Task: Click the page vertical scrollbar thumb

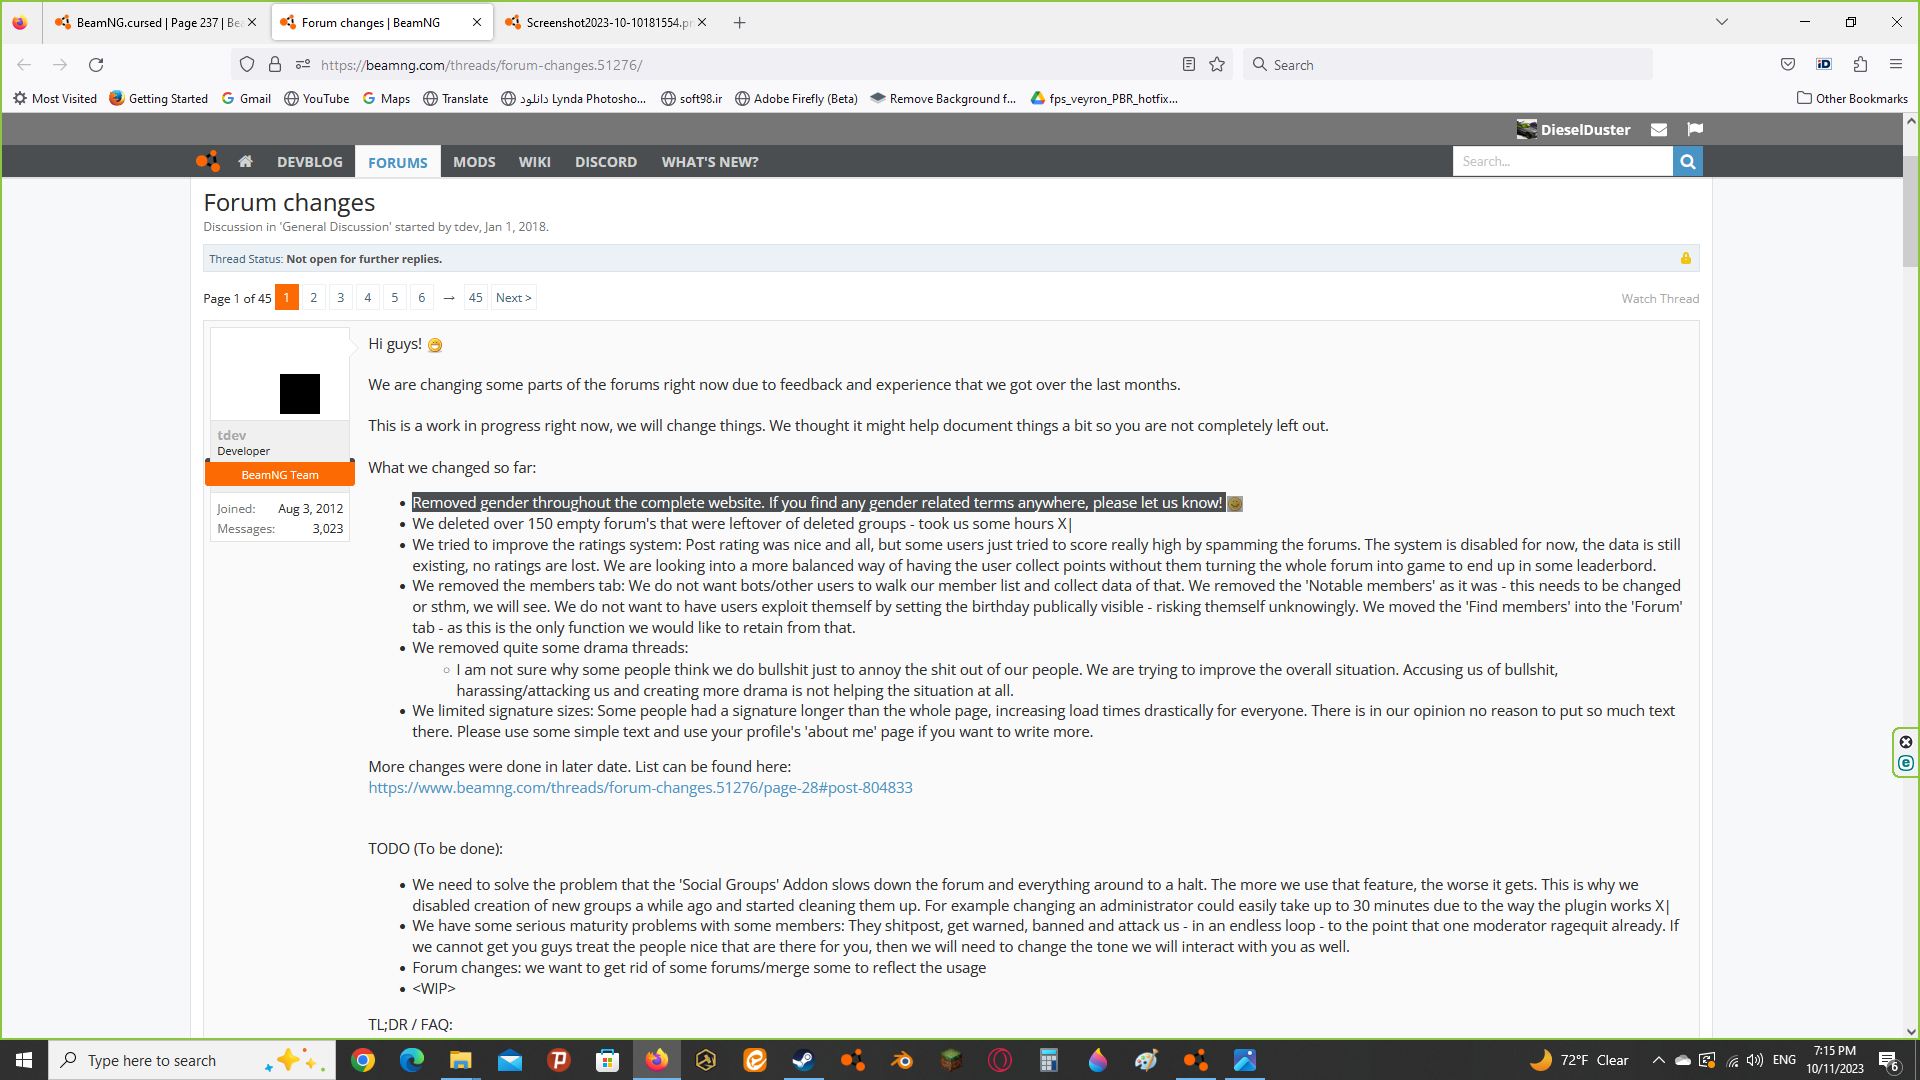Action: [x=1911, y=210]
